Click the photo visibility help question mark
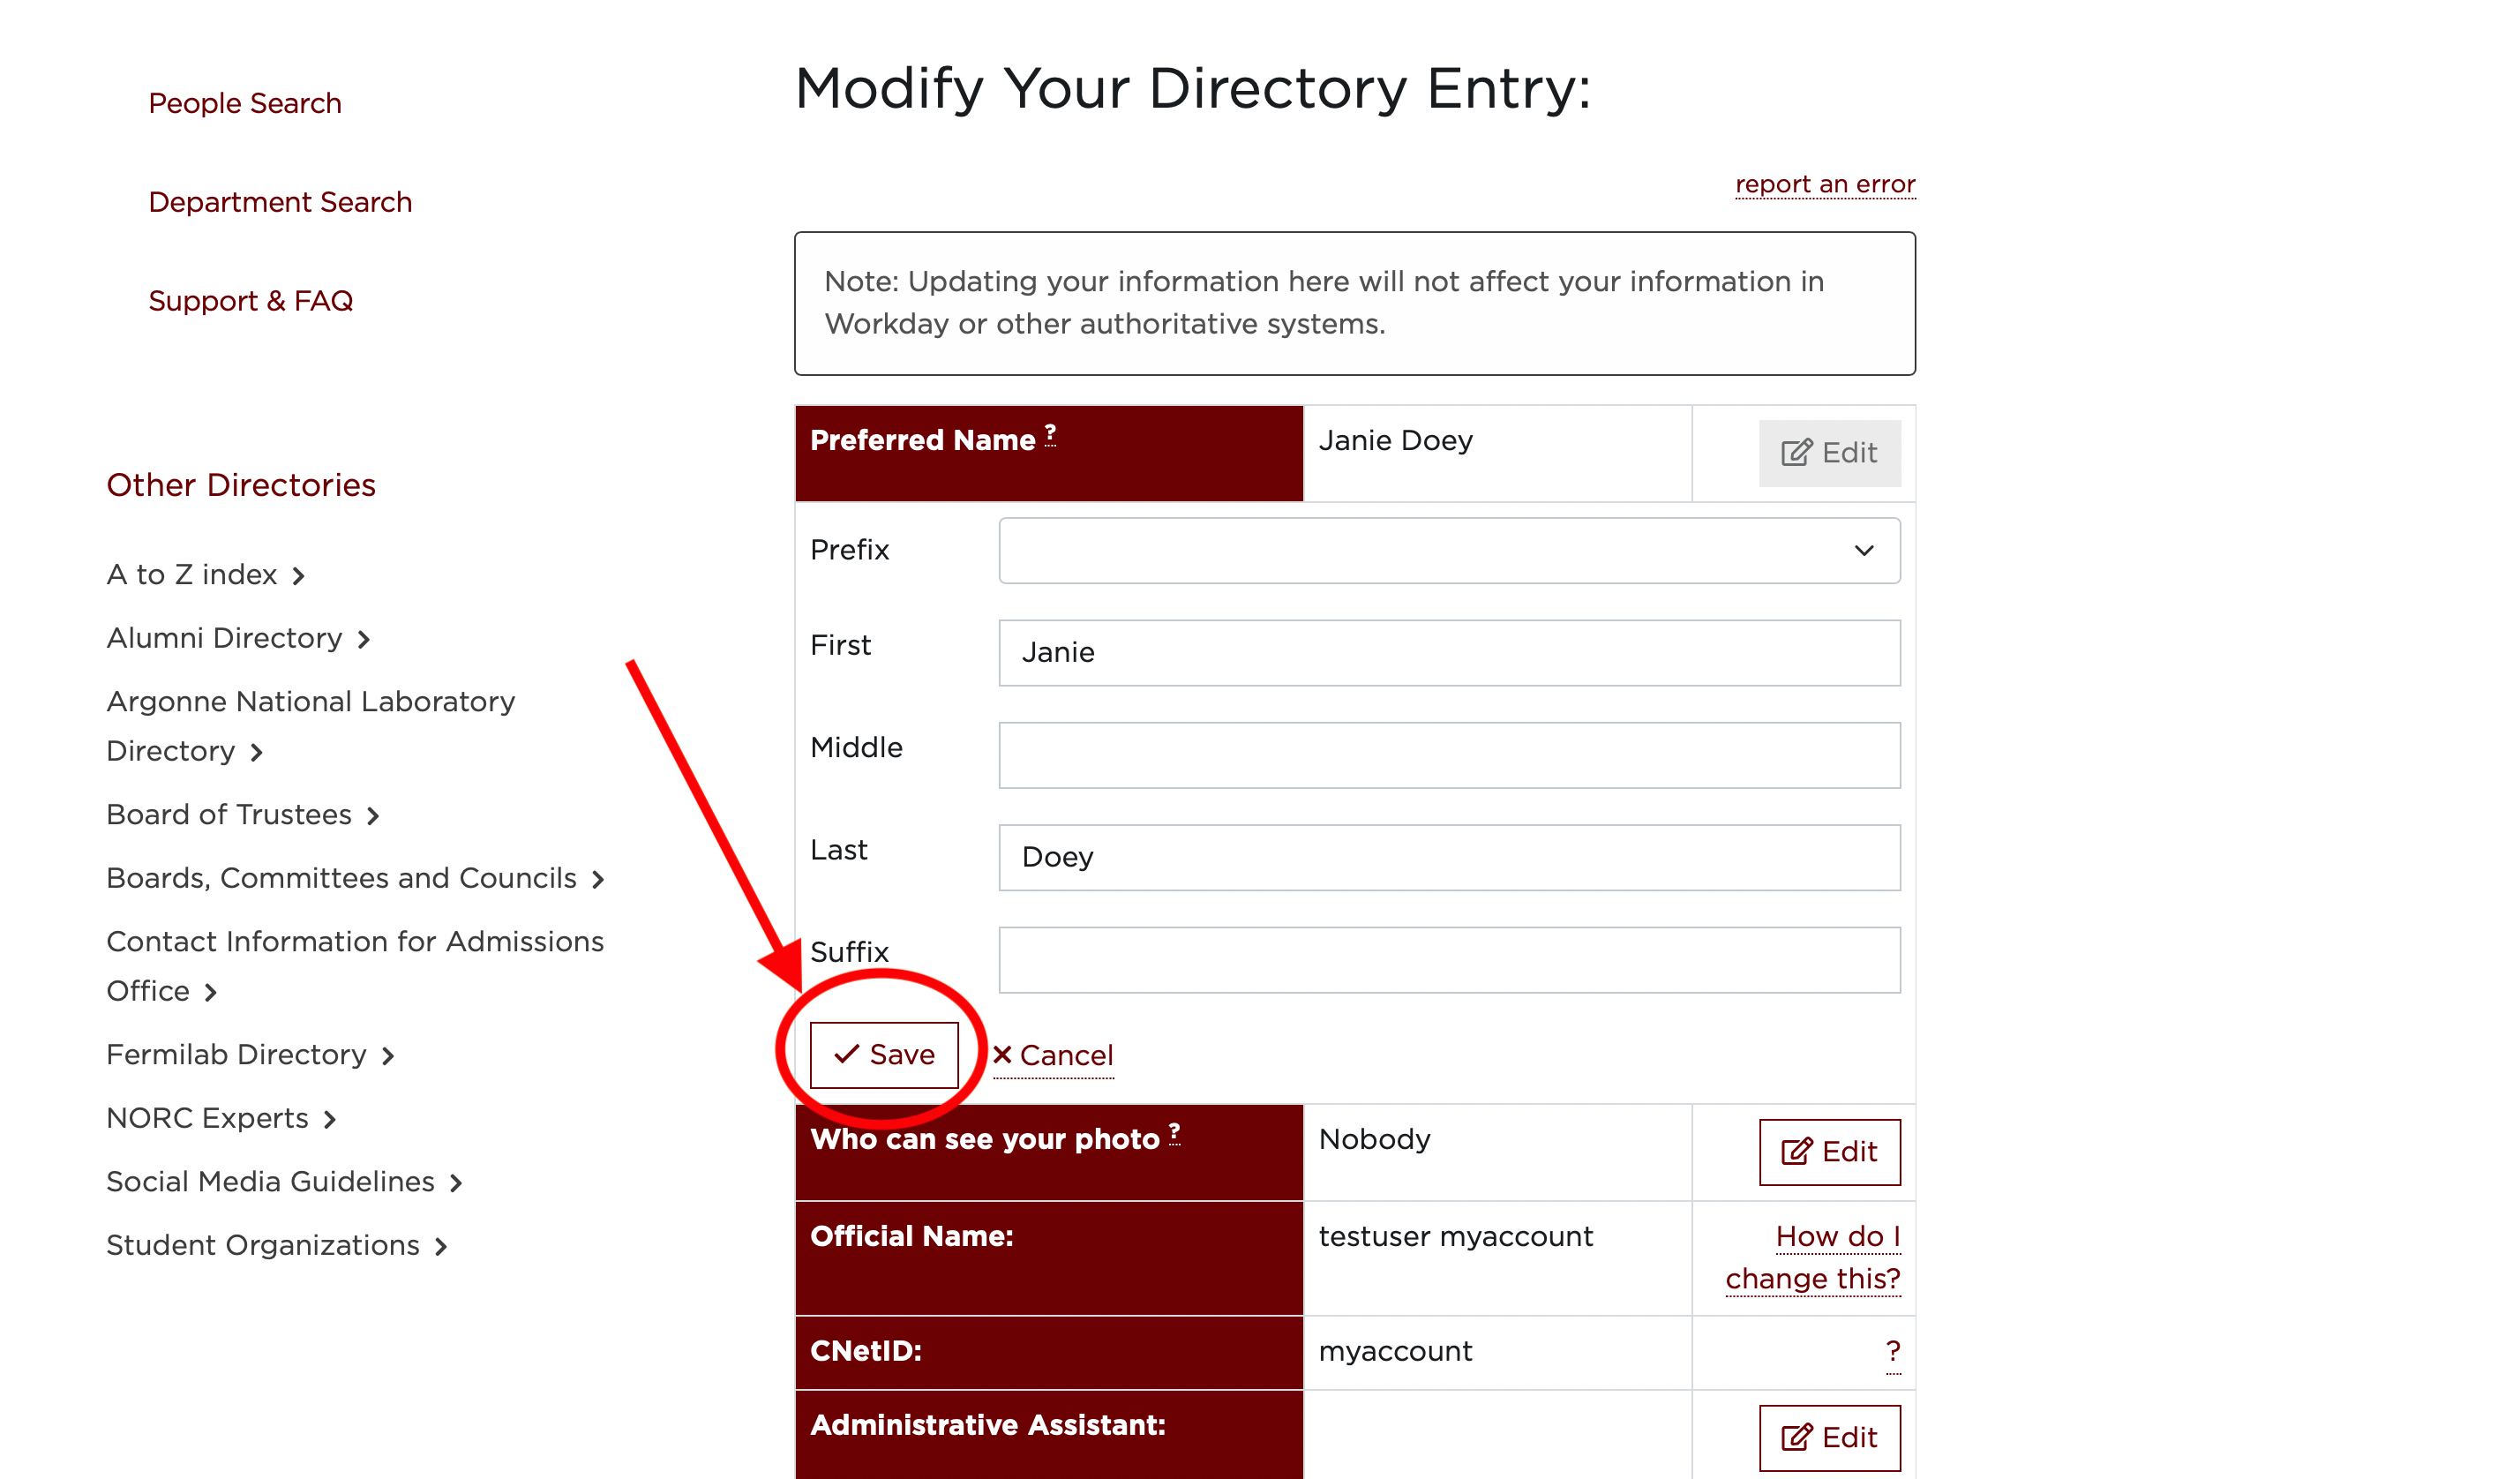The image size is (2520, 1479). tap(1174, 1133)
